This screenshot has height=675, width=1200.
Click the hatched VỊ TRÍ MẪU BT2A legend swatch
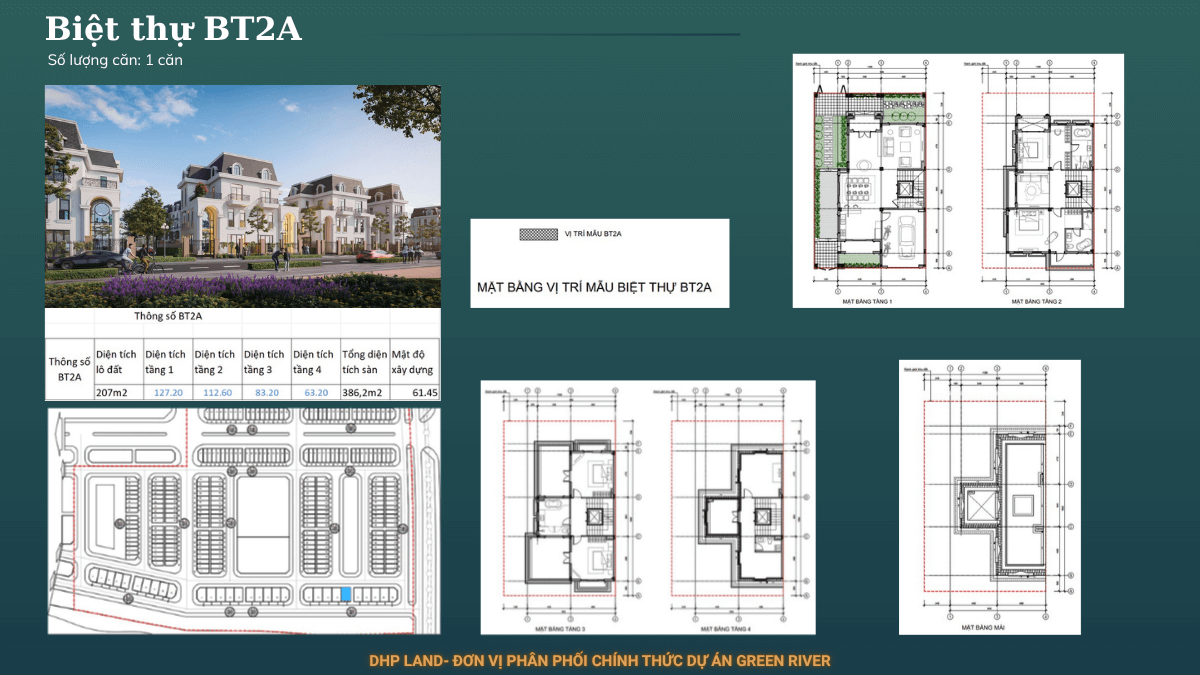tap(538, 234)
